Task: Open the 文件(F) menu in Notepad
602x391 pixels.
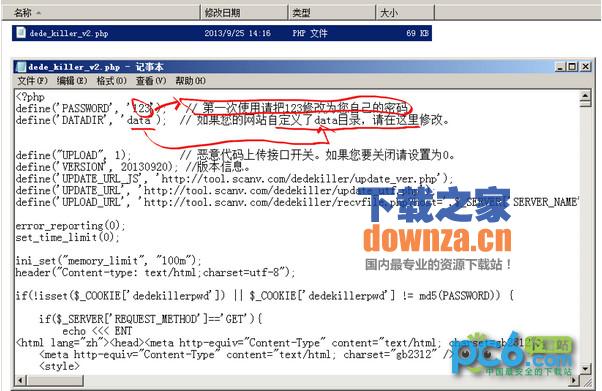Action: [x=32, y=81]
